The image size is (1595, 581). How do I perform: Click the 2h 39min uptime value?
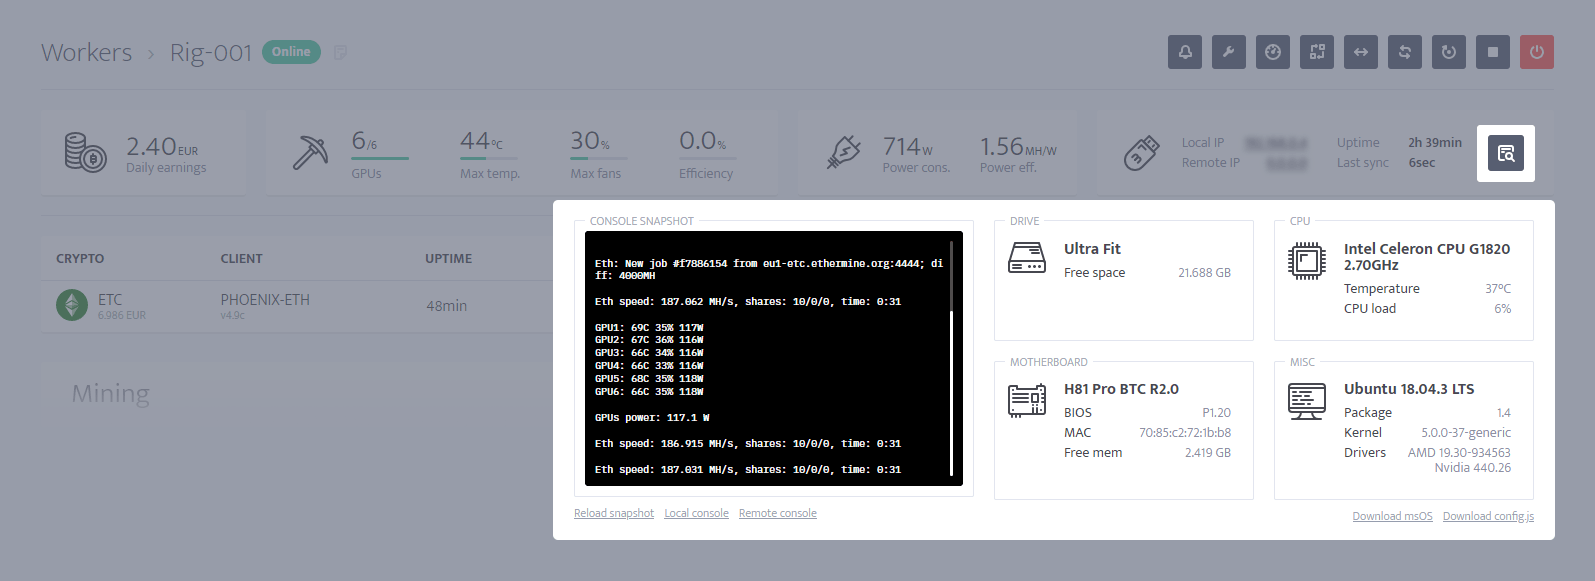pyautogui.click(x=1435, y=143)
